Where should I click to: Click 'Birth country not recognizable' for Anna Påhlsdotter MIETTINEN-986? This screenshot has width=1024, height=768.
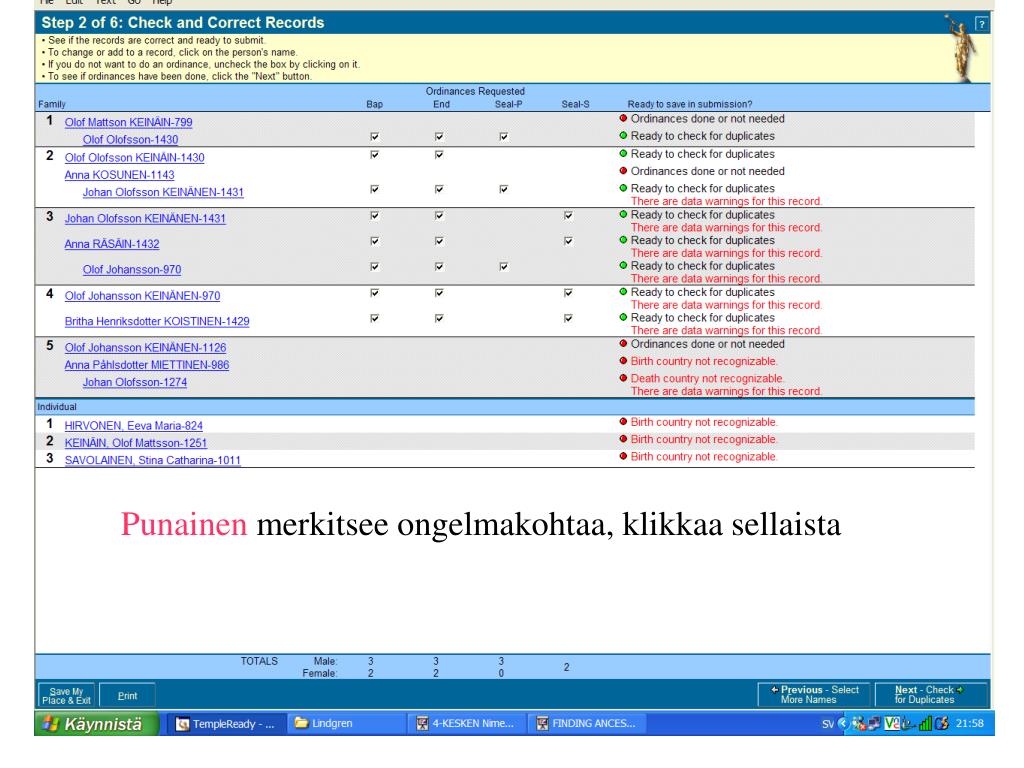[704, 361]
